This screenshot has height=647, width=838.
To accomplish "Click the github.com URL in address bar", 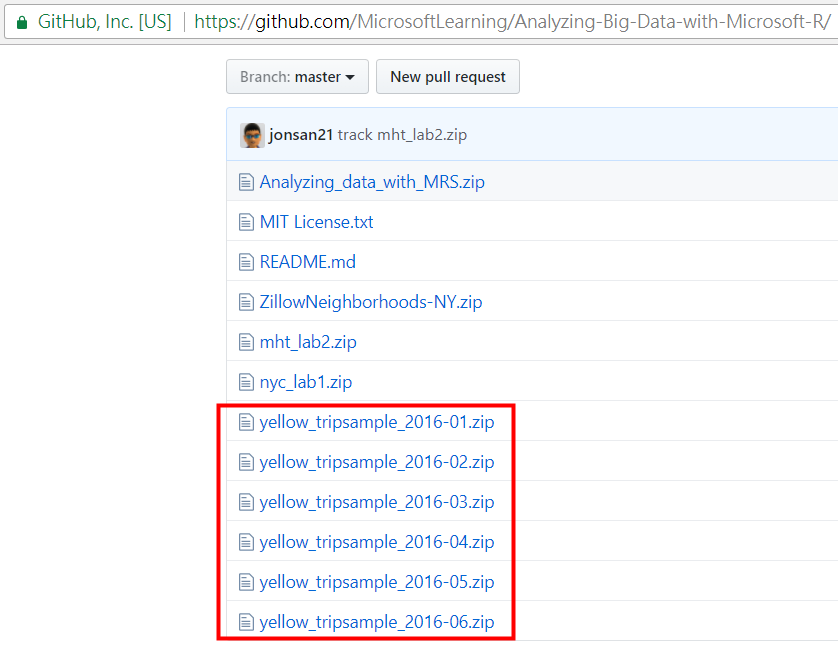I will point(512,22).
